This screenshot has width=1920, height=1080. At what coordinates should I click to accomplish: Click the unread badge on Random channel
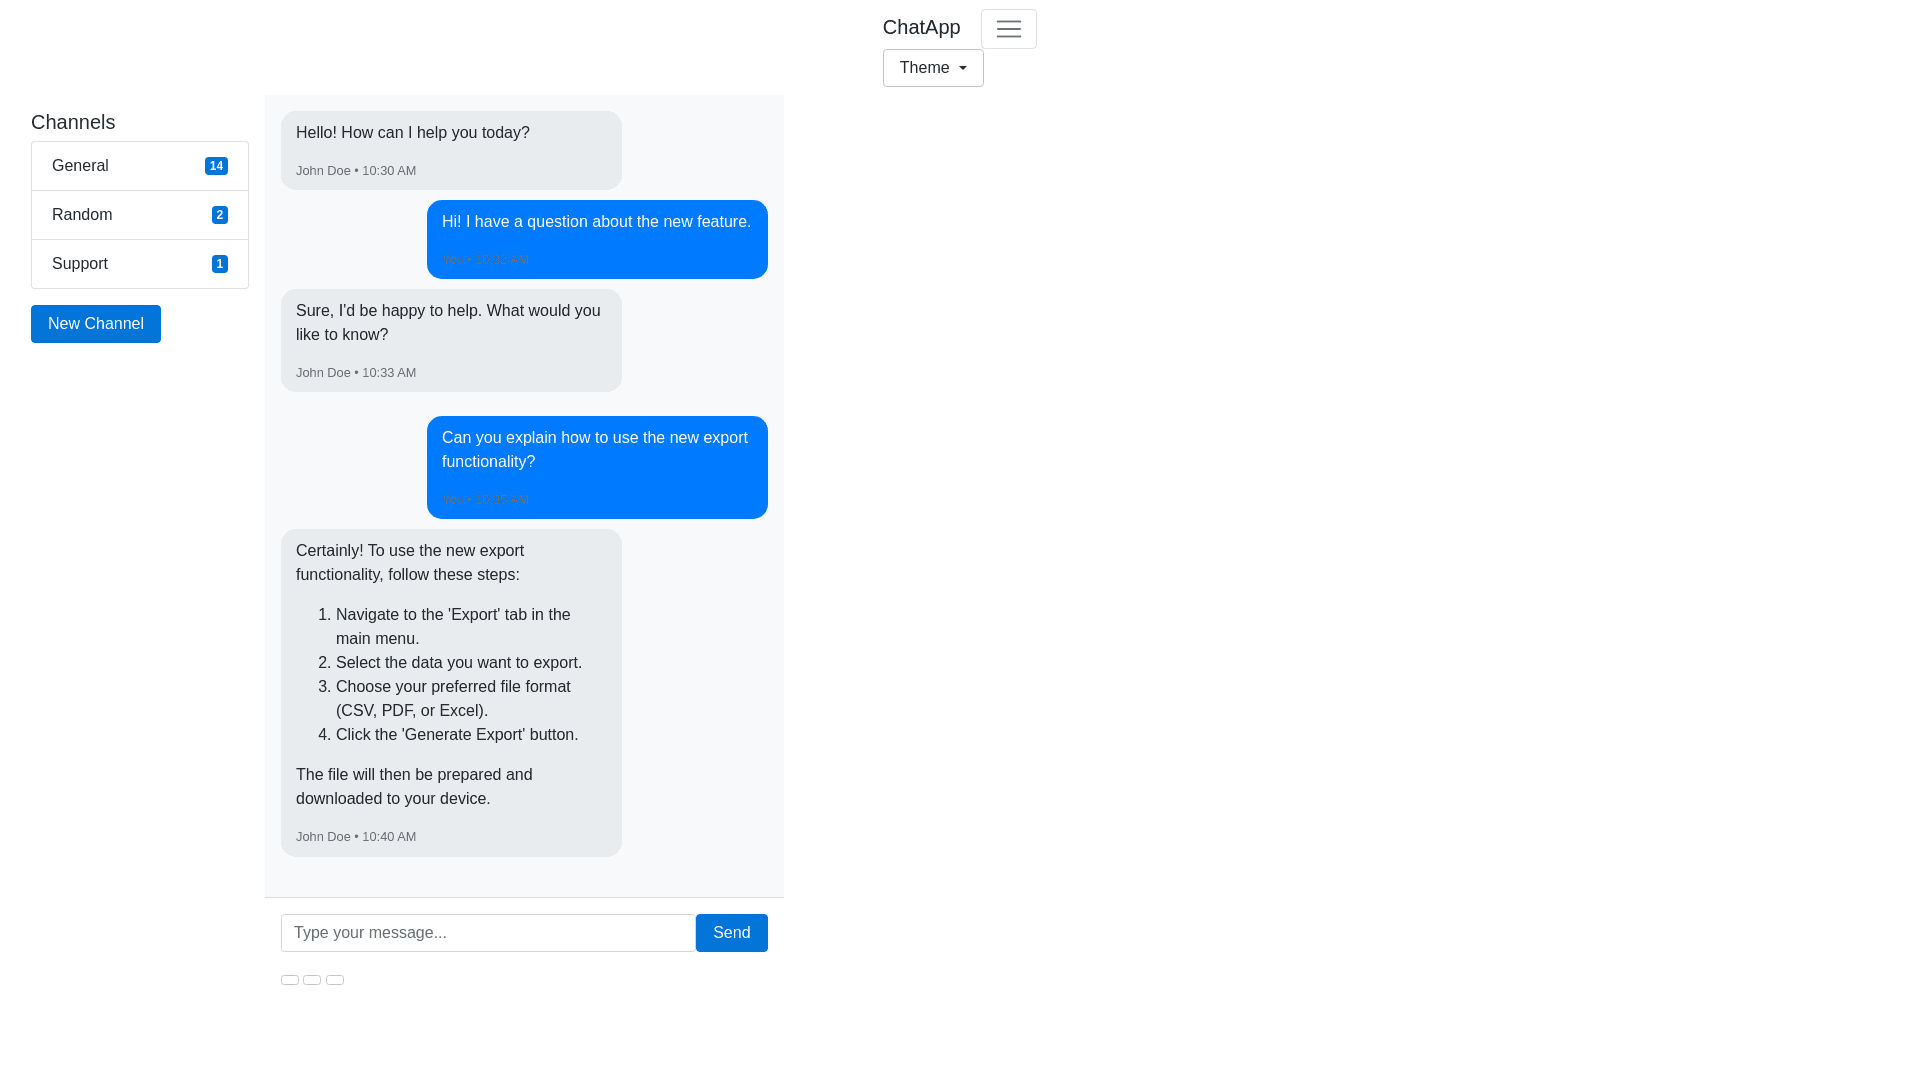[220, 215]
